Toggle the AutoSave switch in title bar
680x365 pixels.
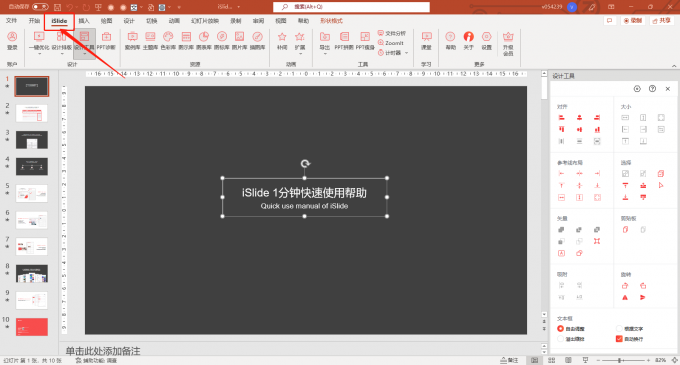tap(40, 7)
